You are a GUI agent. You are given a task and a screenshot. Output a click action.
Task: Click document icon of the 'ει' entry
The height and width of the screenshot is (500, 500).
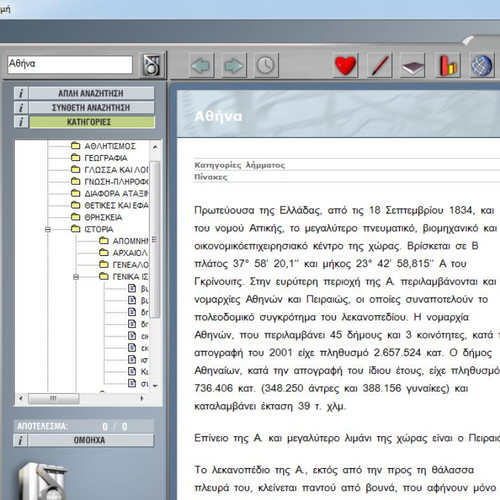point(132,336)
